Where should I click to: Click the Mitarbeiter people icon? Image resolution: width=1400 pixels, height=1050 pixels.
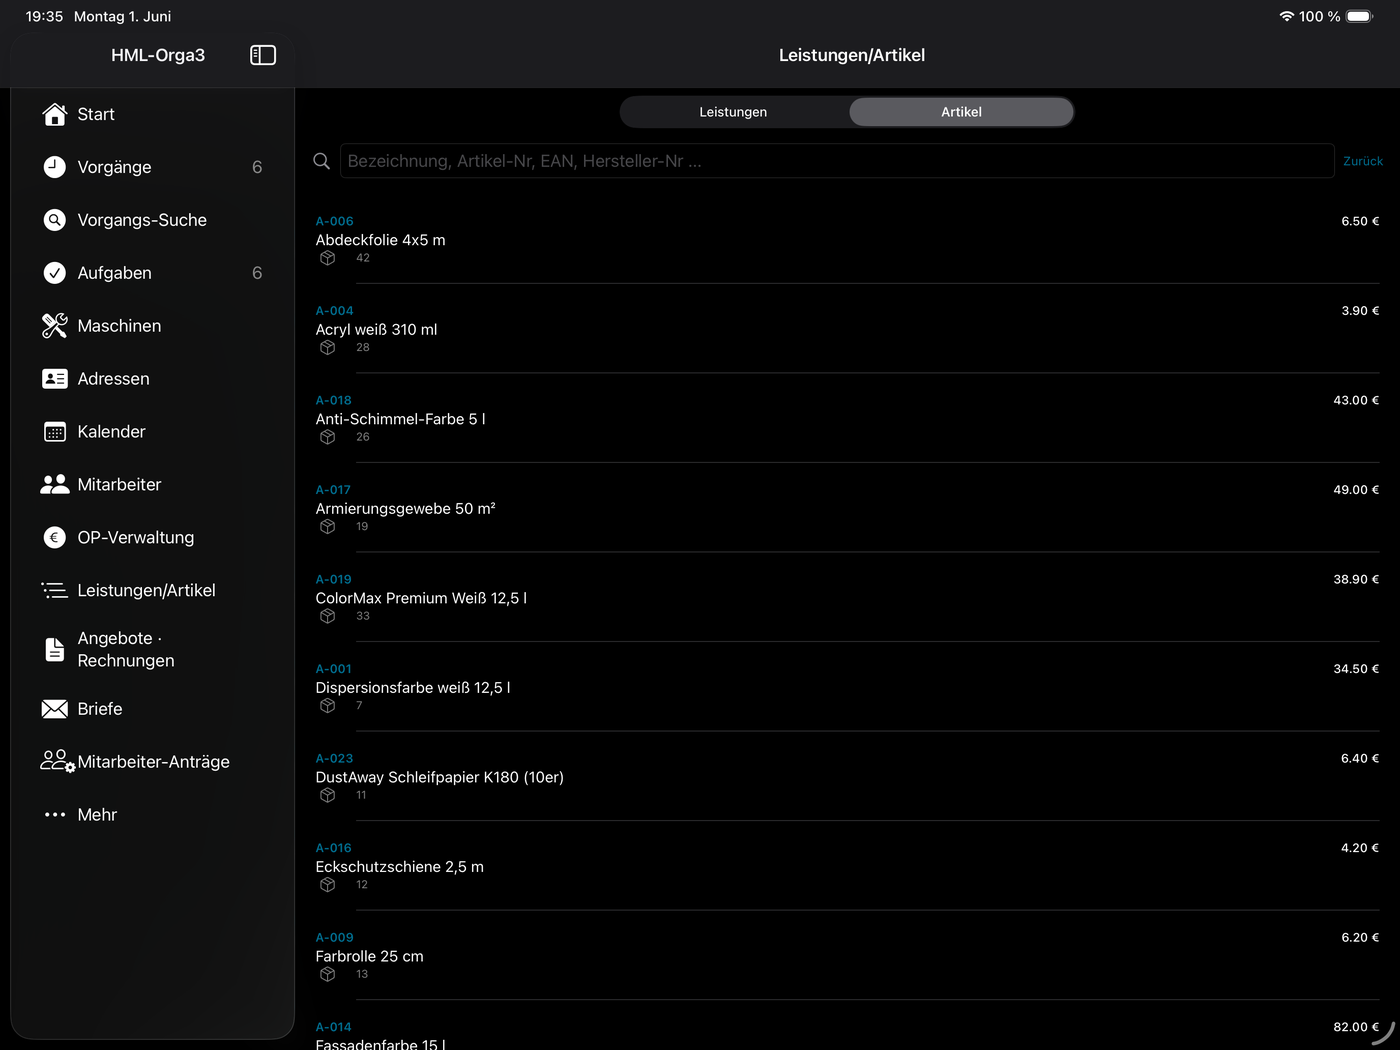55,485
